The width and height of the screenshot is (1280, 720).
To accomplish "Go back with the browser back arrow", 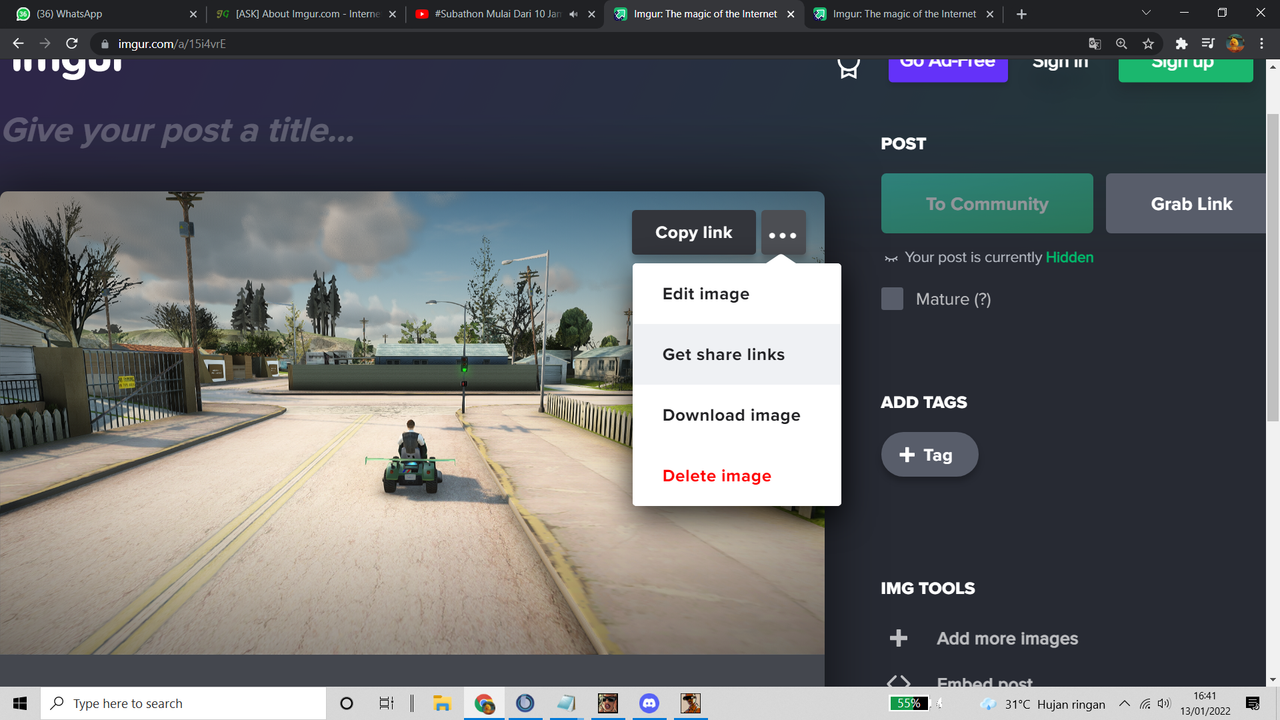I will coord(18,44).
